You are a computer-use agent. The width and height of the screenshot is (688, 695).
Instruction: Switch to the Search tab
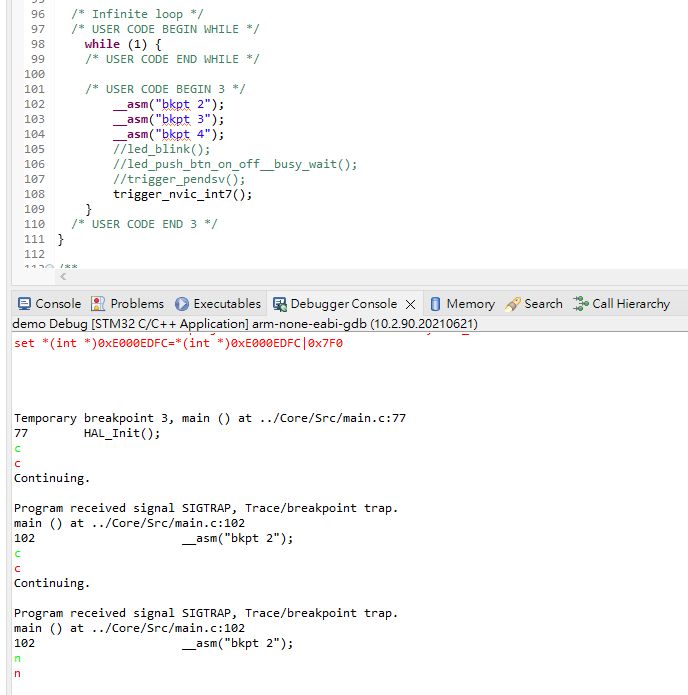(534, 304)
